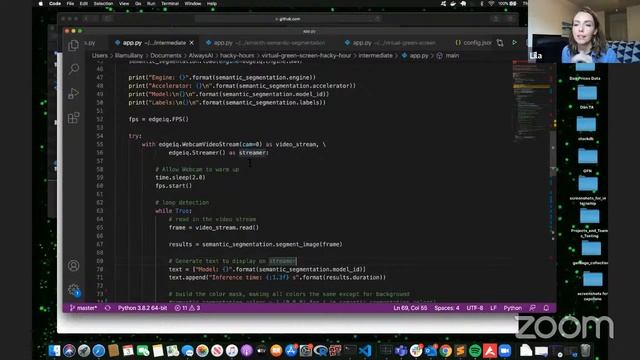
Task: Click the line 'time.sleep(2.0)' in the editor
Action: 180,178
